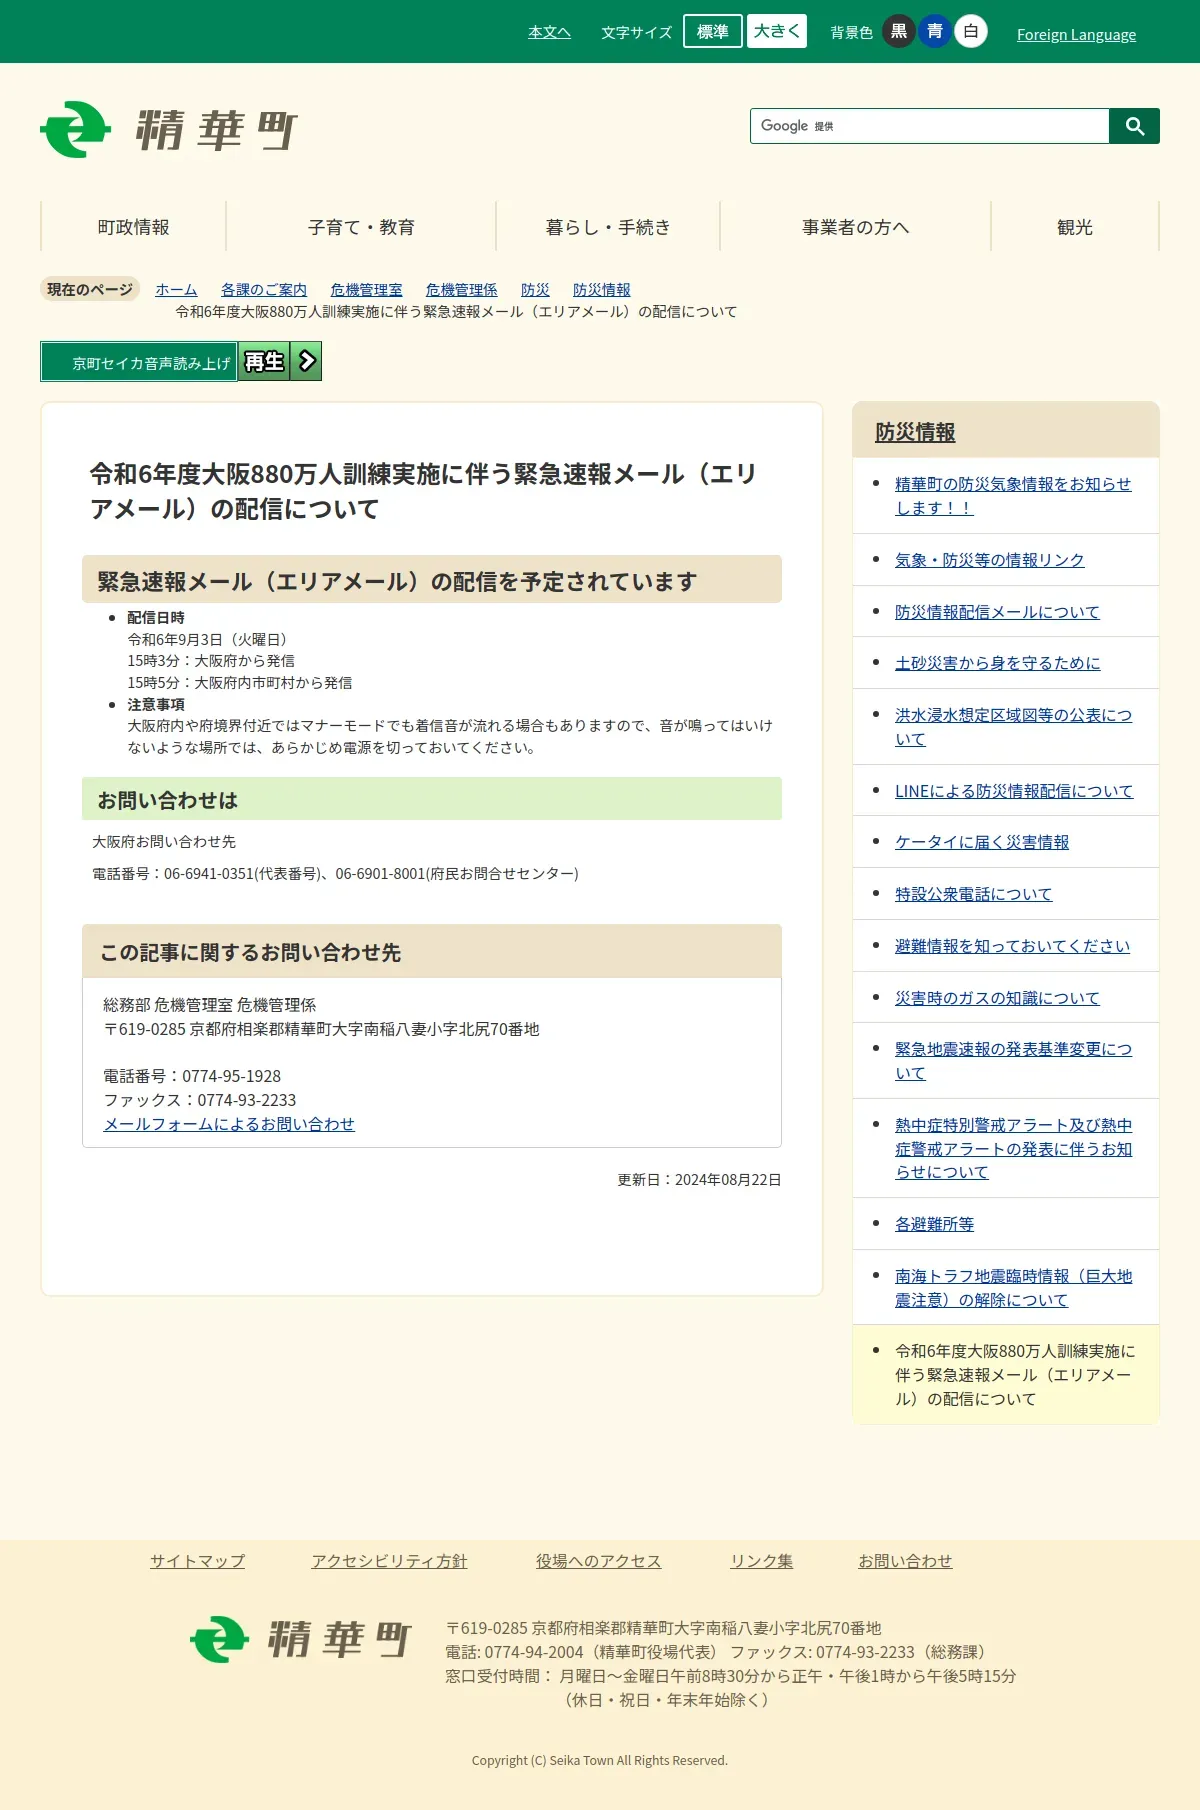The width and height of the screenshot is (1200, 1810).
Task: Open the 暮らし・手続き menu
Action: click(608, 227)
